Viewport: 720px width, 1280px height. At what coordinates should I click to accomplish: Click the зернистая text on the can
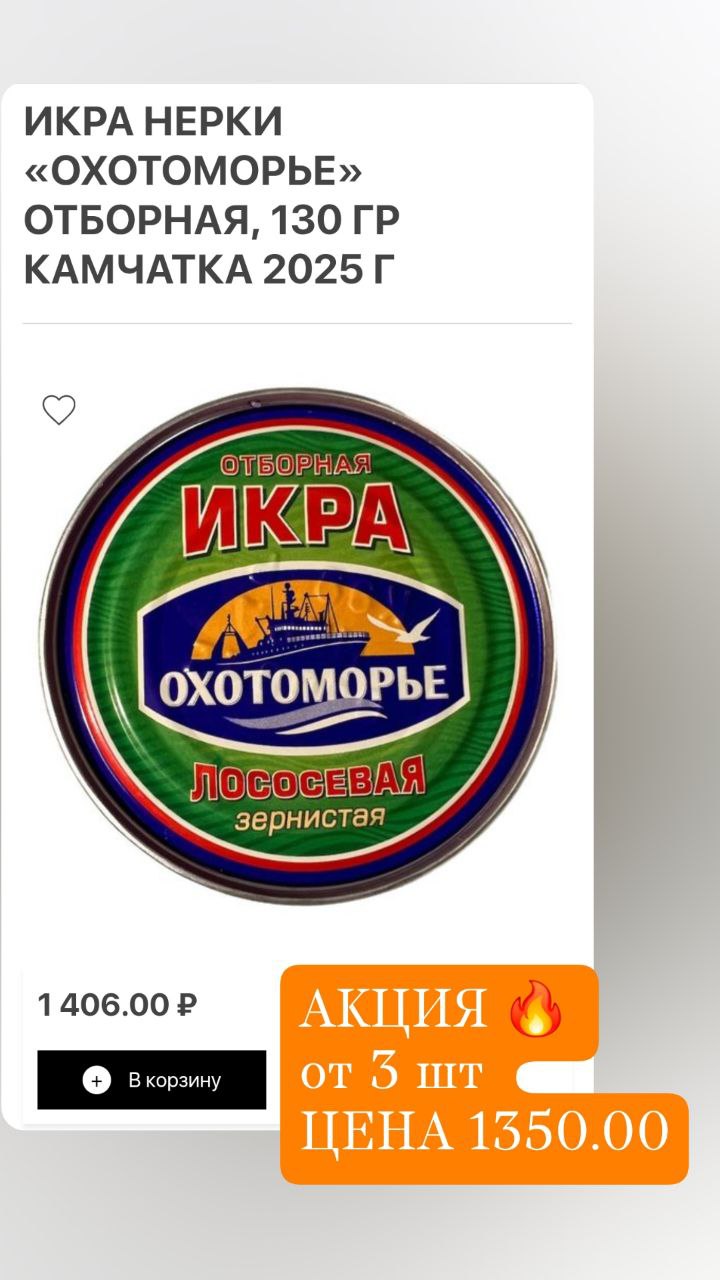coord(310,818)
